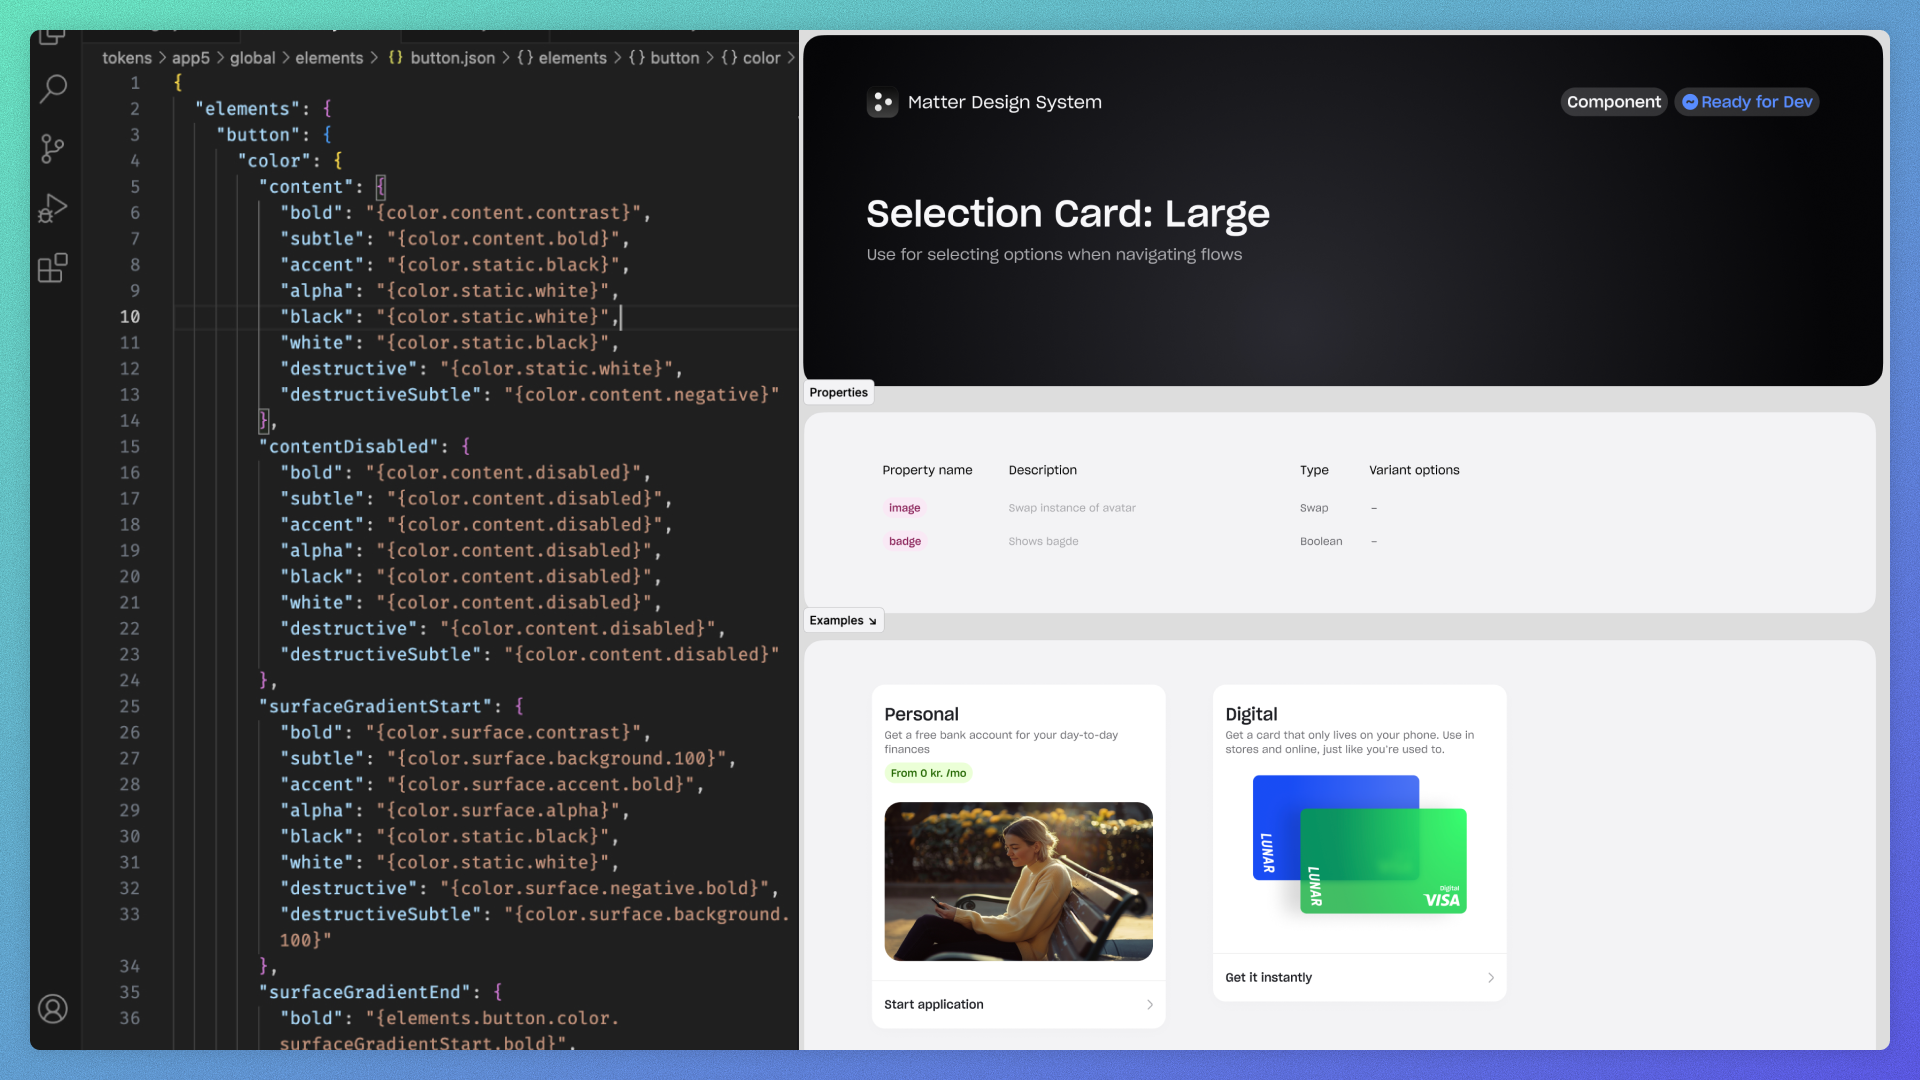Click the woman on bench photo

1018,881
